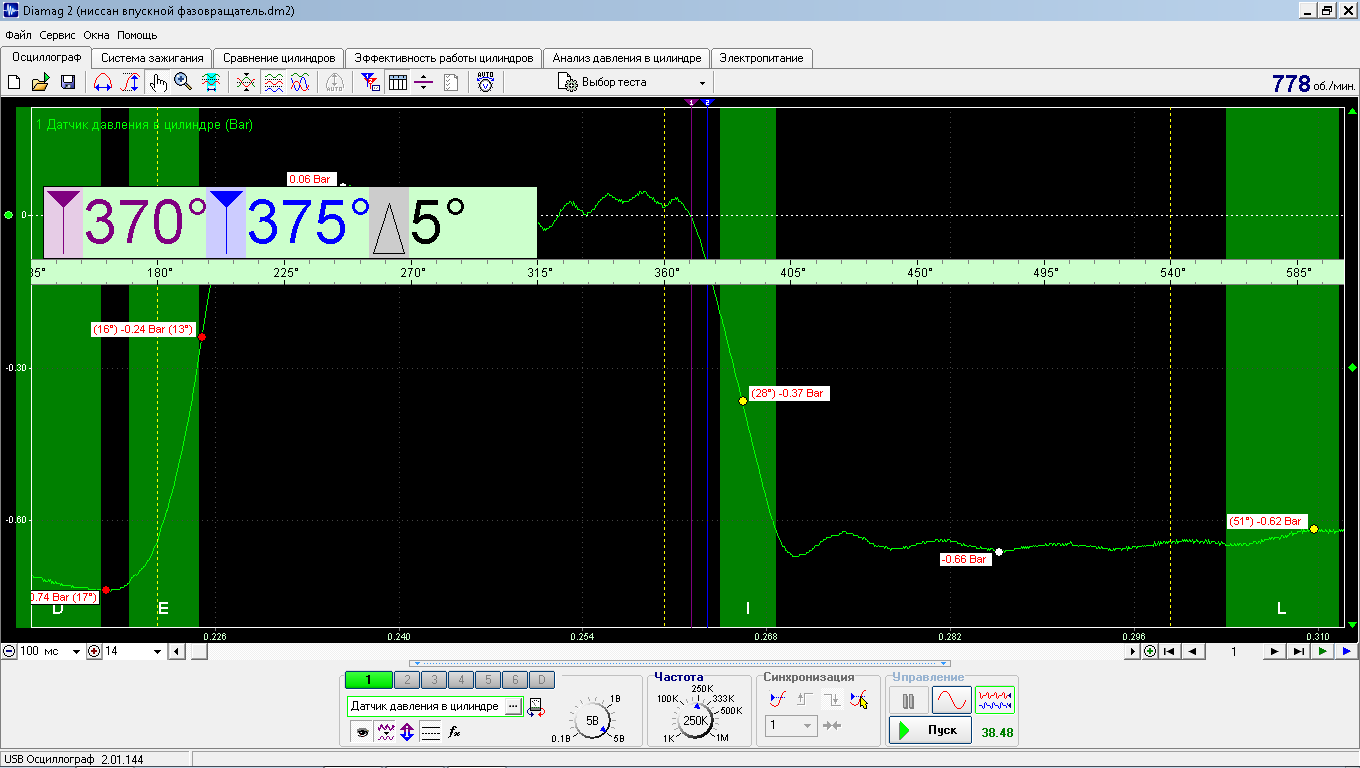Switch to Анализ давления в цилиндре tab

(627, 58)
